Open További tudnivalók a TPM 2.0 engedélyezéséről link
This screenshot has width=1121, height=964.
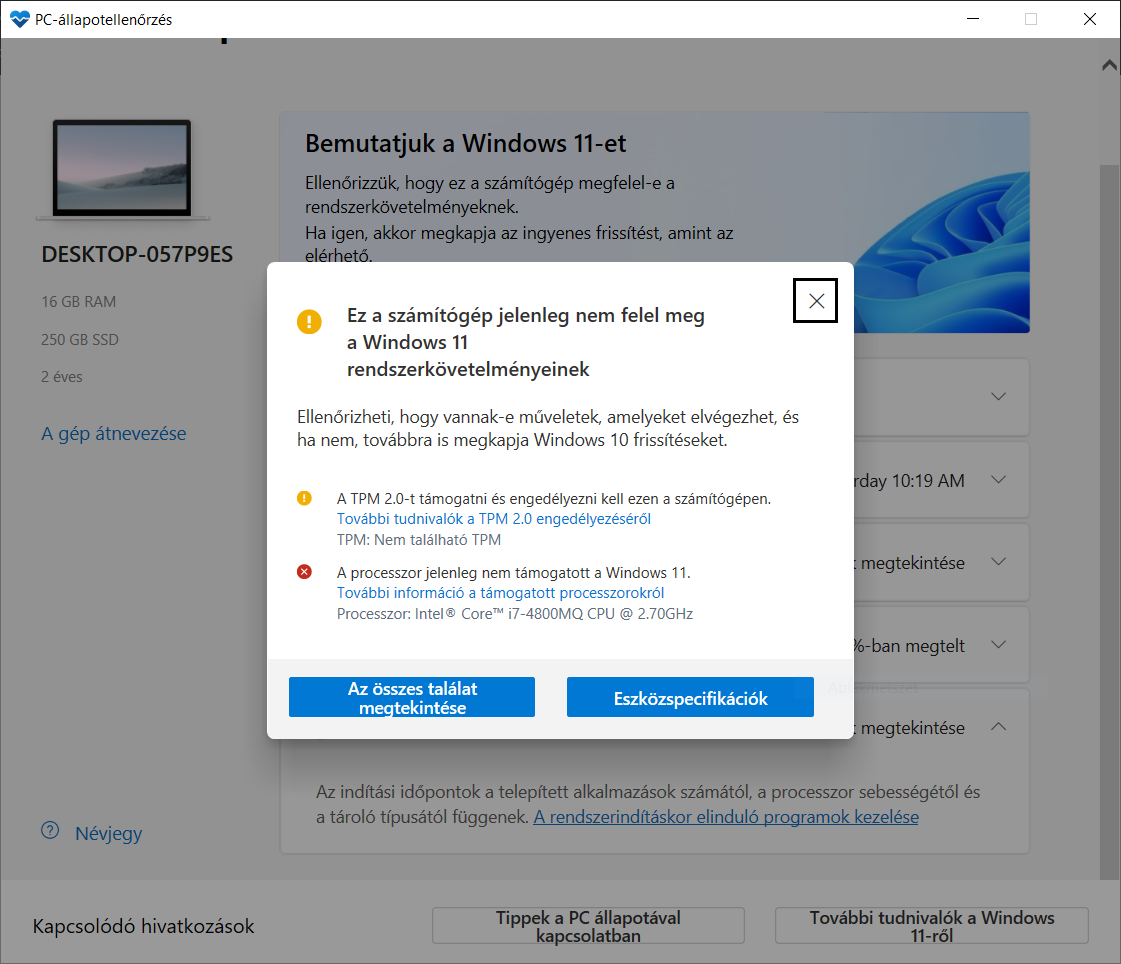click(493, 518)
